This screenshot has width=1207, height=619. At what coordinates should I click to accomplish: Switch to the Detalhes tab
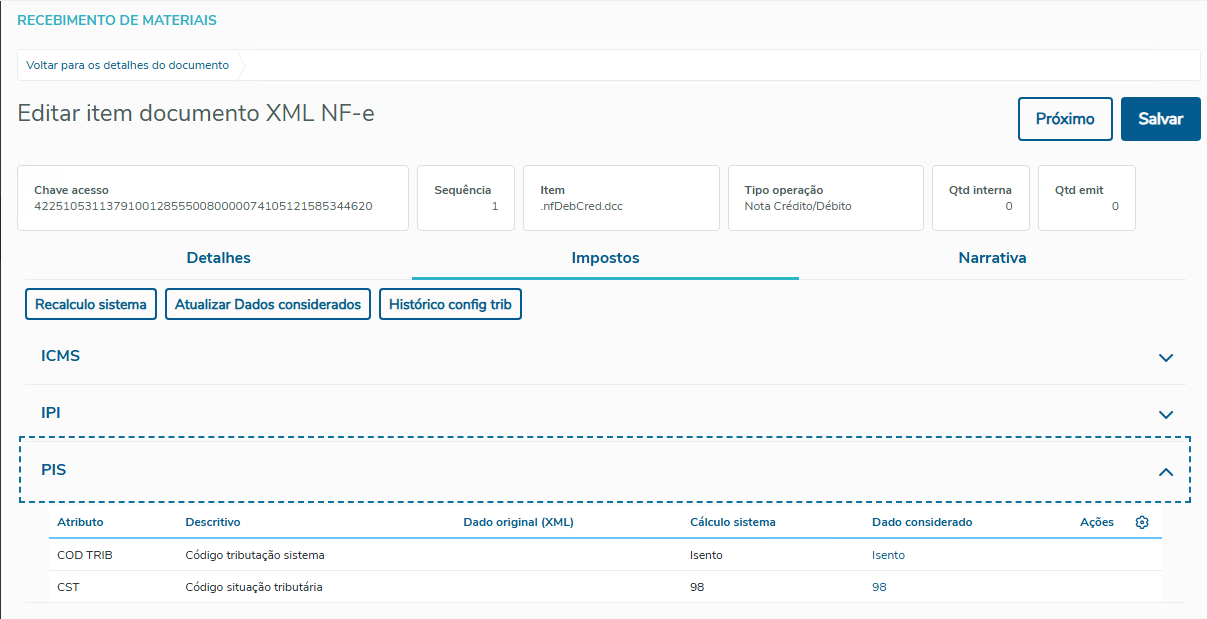click(218, 258)
